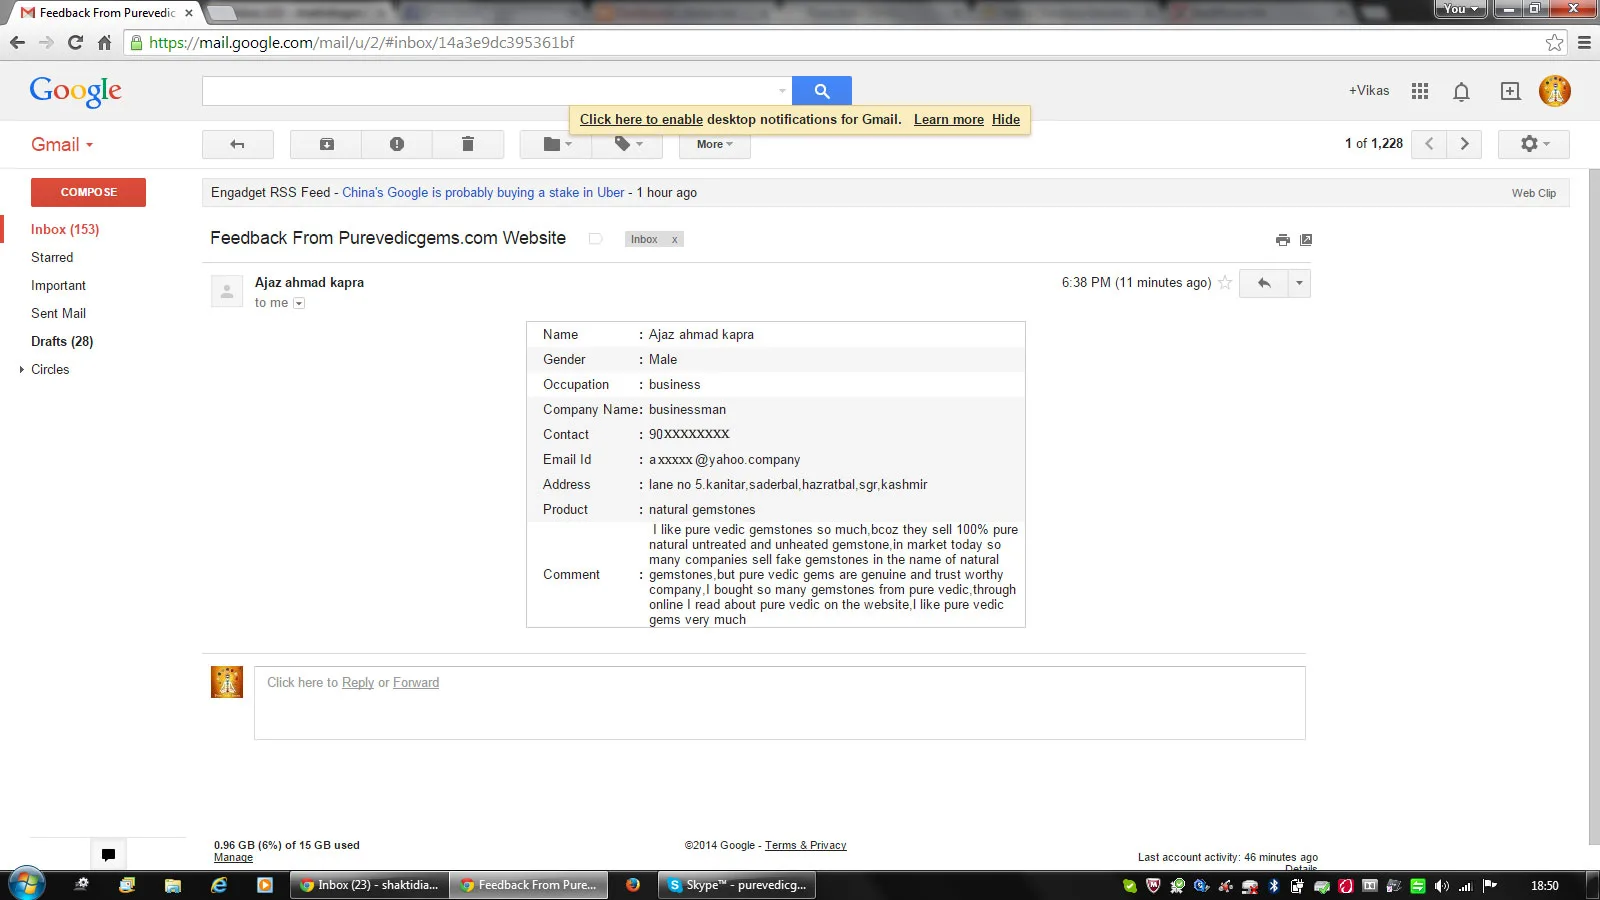Open the Engadget web clip headline link
Screen dimensions: 1600x900
tap(483, 192)
